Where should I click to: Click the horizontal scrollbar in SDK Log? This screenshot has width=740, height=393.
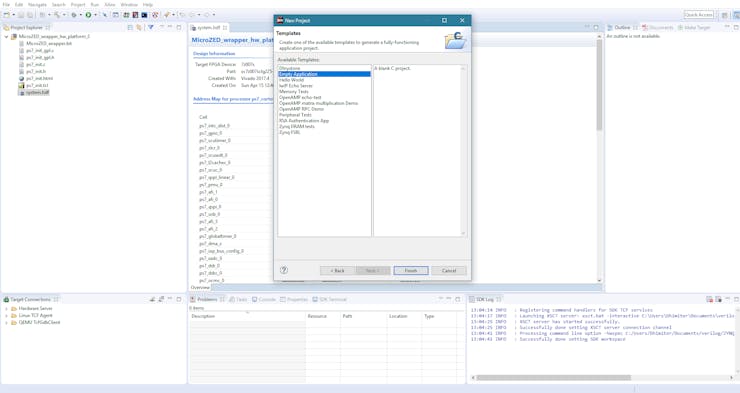554,377
